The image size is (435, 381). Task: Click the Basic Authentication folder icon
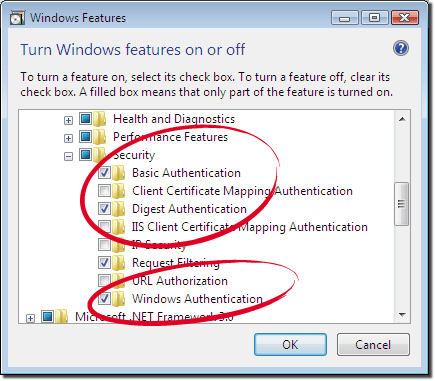tap(118, 173)
